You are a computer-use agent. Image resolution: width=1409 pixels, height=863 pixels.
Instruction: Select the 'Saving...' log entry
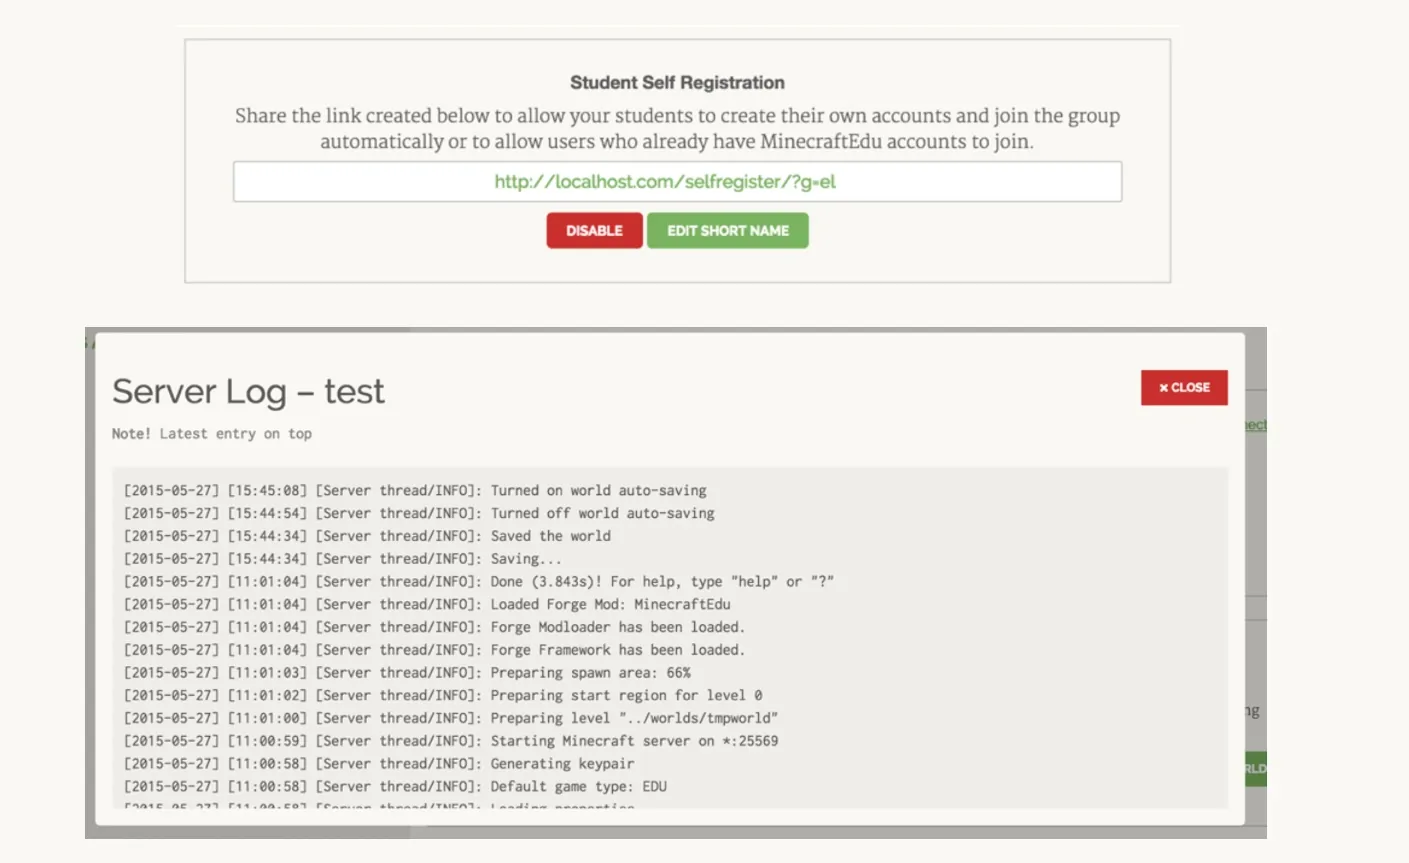pyautogui.click(x=343, y=559)
